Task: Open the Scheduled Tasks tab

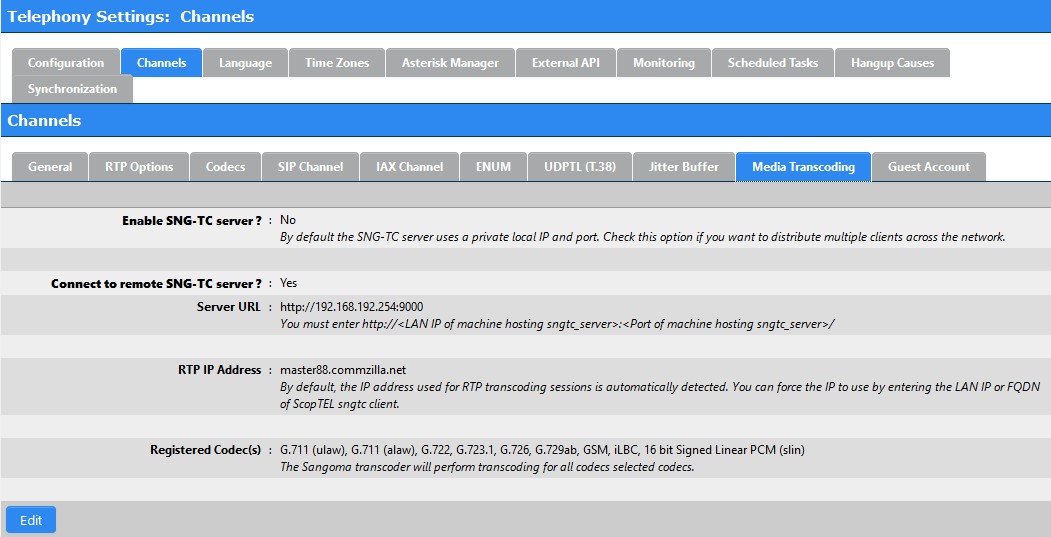Action: coord(773,63)
